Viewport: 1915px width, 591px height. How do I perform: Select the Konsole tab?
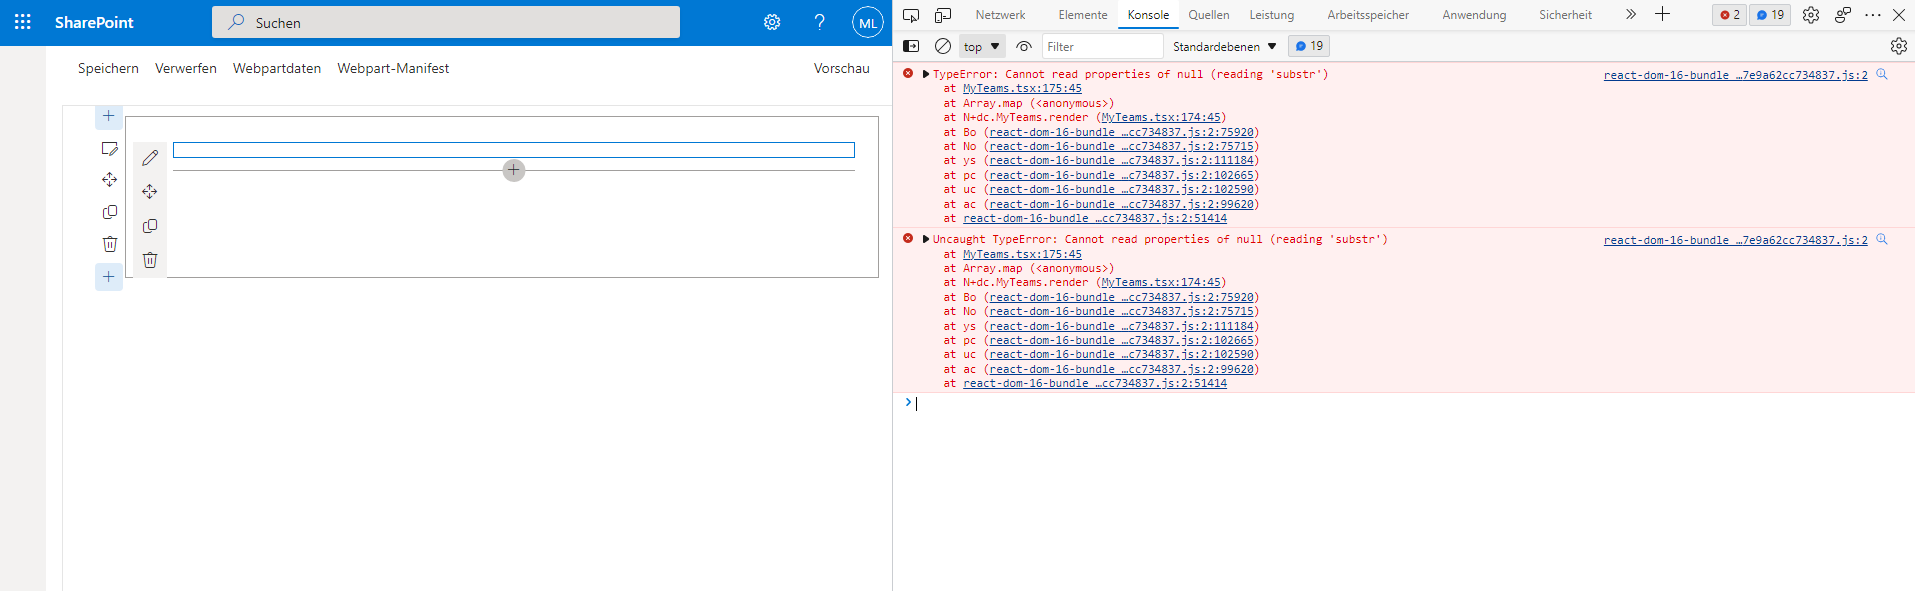click(1148, 15)
